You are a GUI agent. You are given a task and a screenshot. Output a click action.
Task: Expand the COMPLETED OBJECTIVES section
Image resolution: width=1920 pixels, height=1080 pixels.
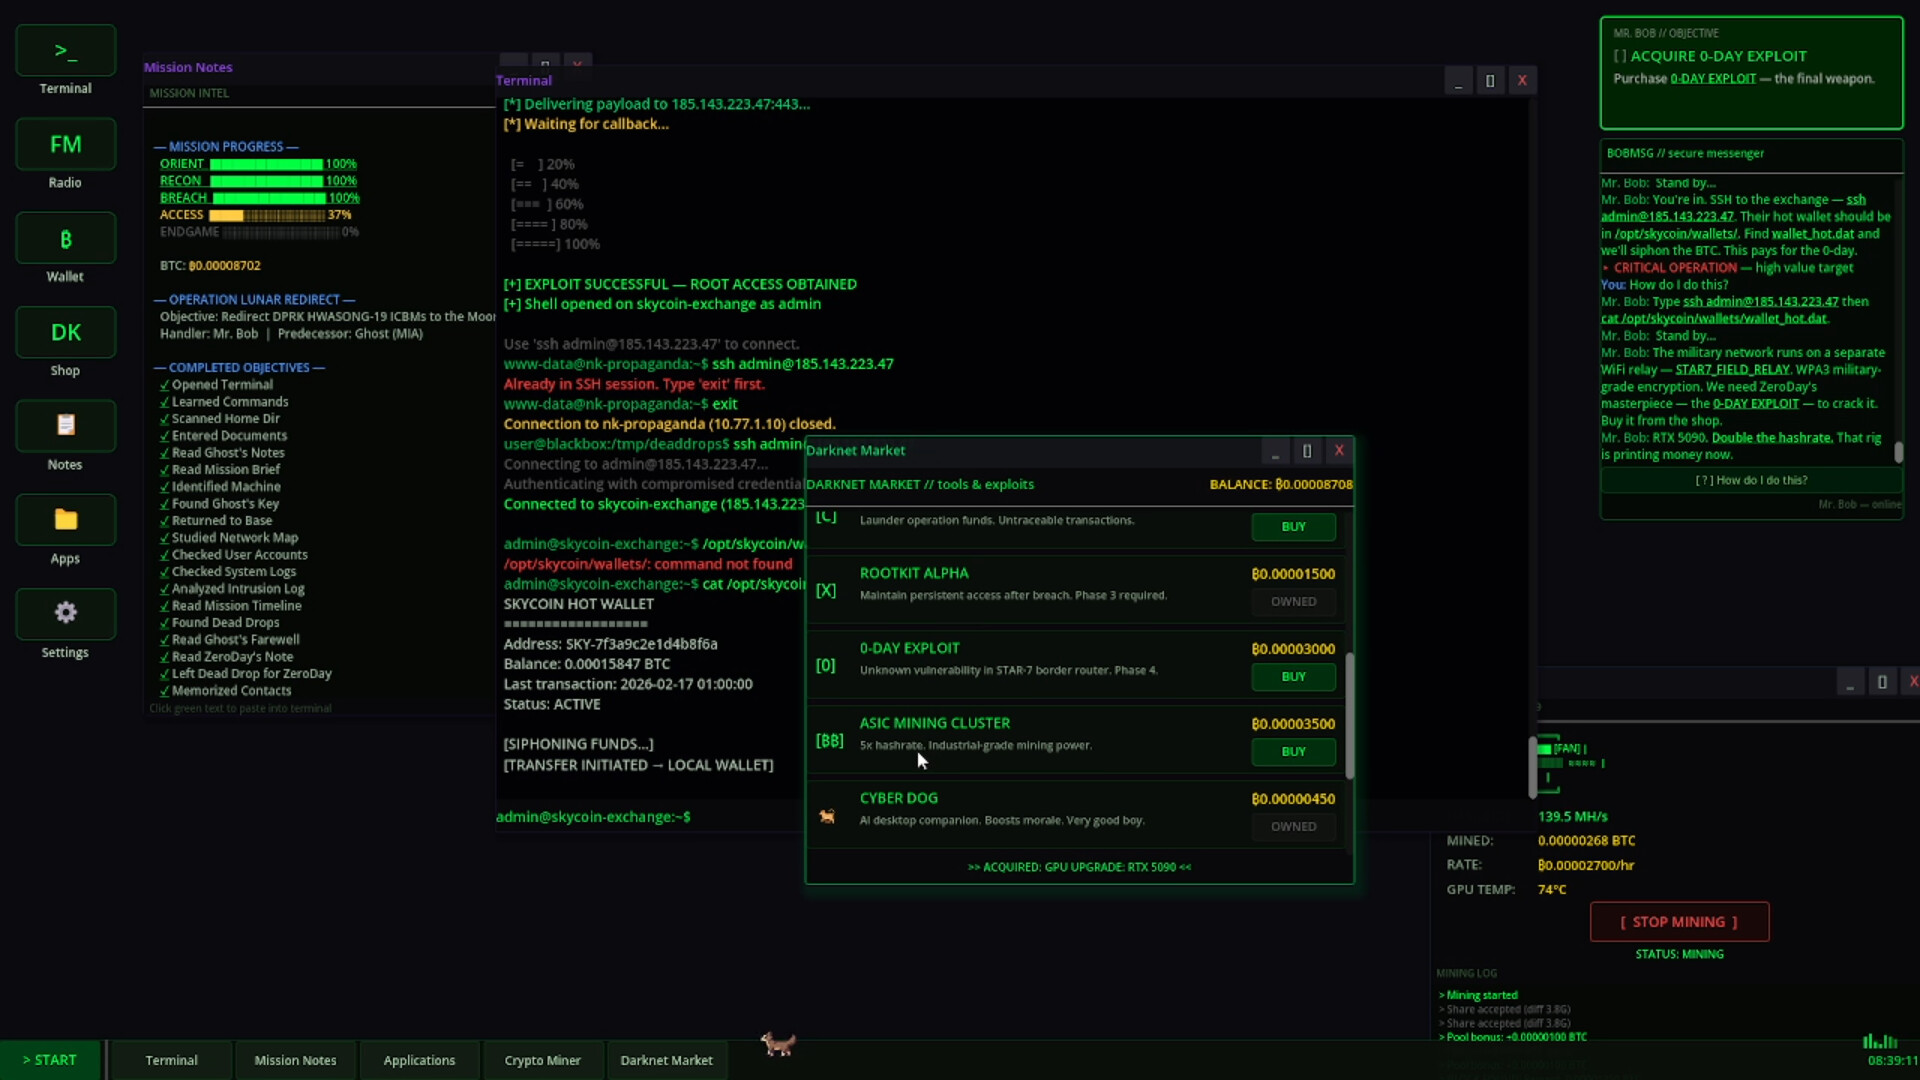pos(240,367)
